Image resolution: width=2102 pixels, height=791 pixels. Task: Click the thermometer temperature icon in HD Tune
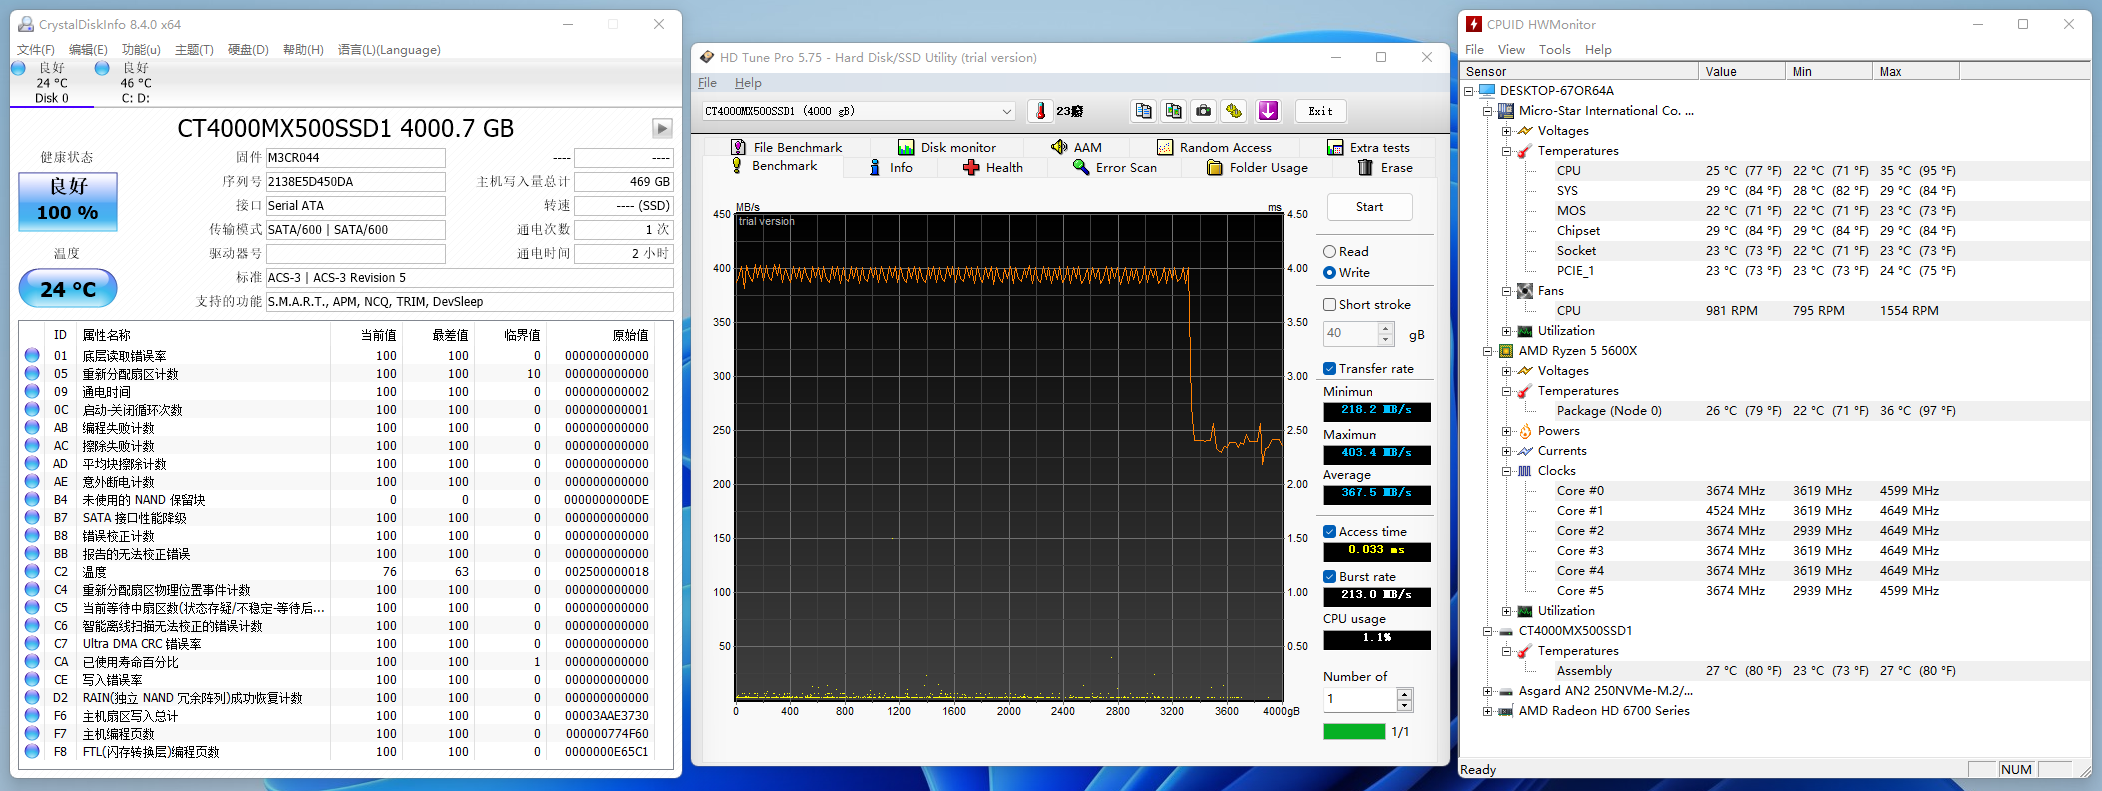[x=1040, y=111]
